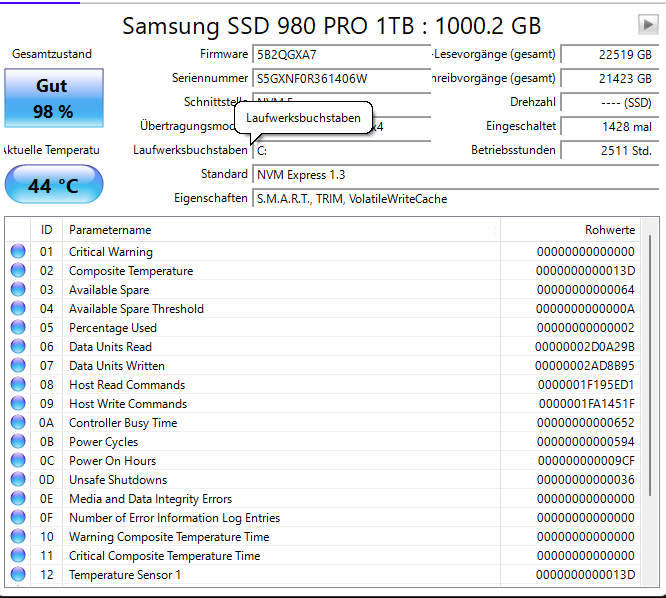Select Media and Data Integrity Errors name
The height and width of the screenshot is (598, 666).
pos(150,499)
